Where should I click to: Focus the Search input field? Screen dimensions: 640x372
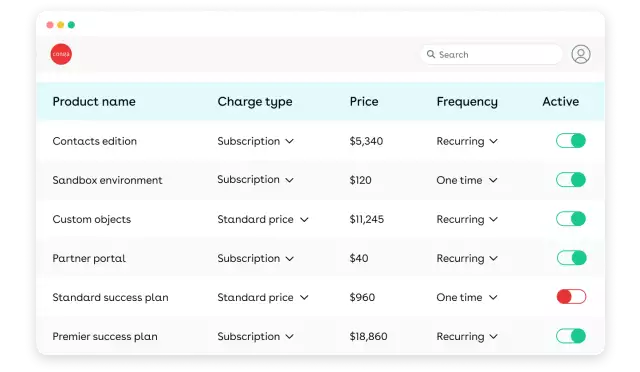coord(491,54)
